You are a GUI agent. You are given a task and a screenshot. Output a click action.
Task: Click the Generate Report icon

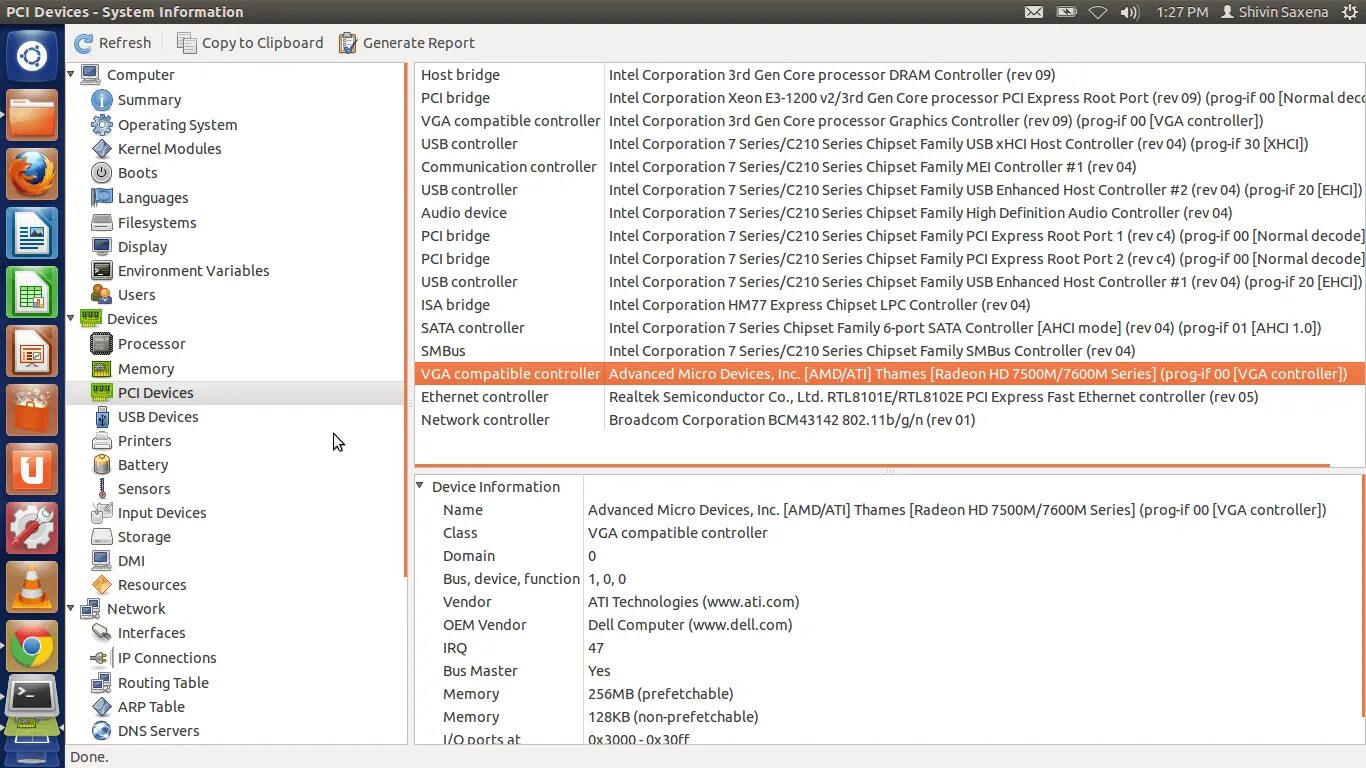tap(348, 43)
